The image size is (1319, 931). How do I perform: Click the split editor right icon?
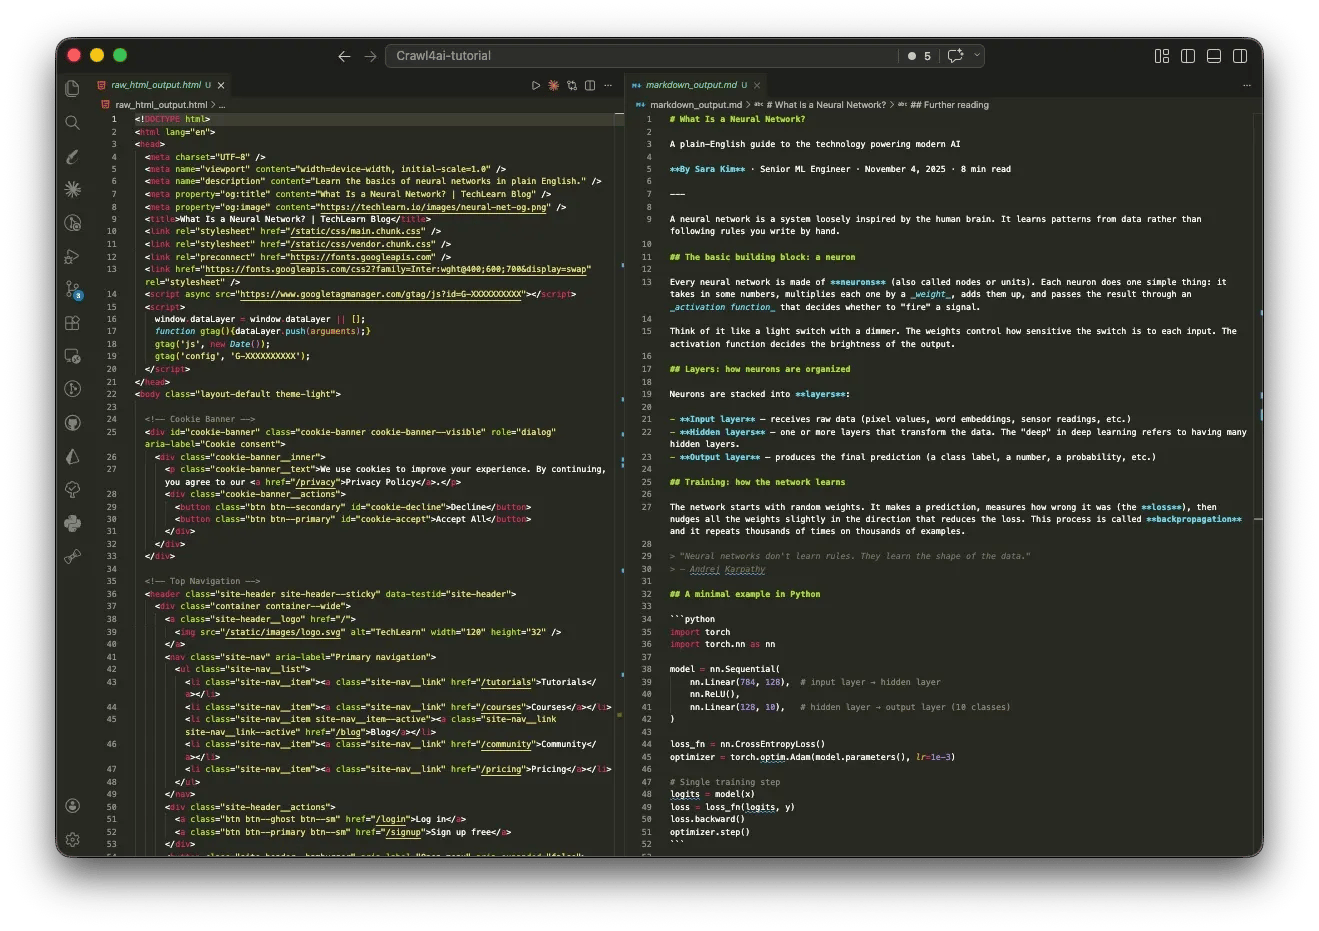[590, 86]
